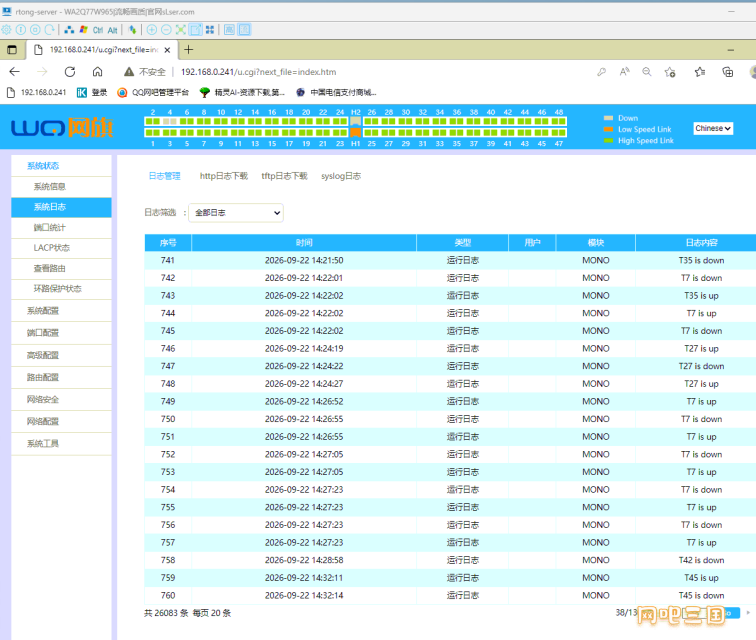Click the High Speed Link legend swatch
This screenshot has height=640, width=756.
coord(608,141)
